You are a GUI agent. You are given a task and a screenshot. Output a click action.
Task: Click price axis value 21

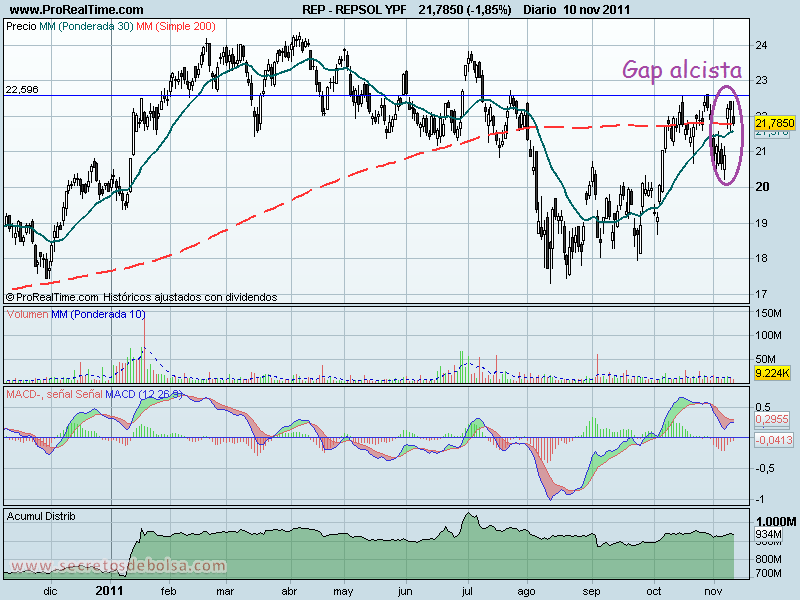click(761, 152)
